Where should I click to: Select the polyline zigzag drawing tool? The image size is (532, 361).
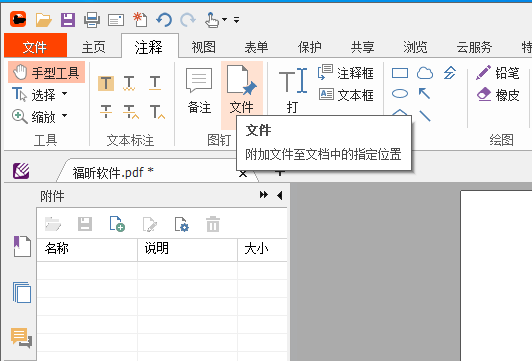click(450, 73)
